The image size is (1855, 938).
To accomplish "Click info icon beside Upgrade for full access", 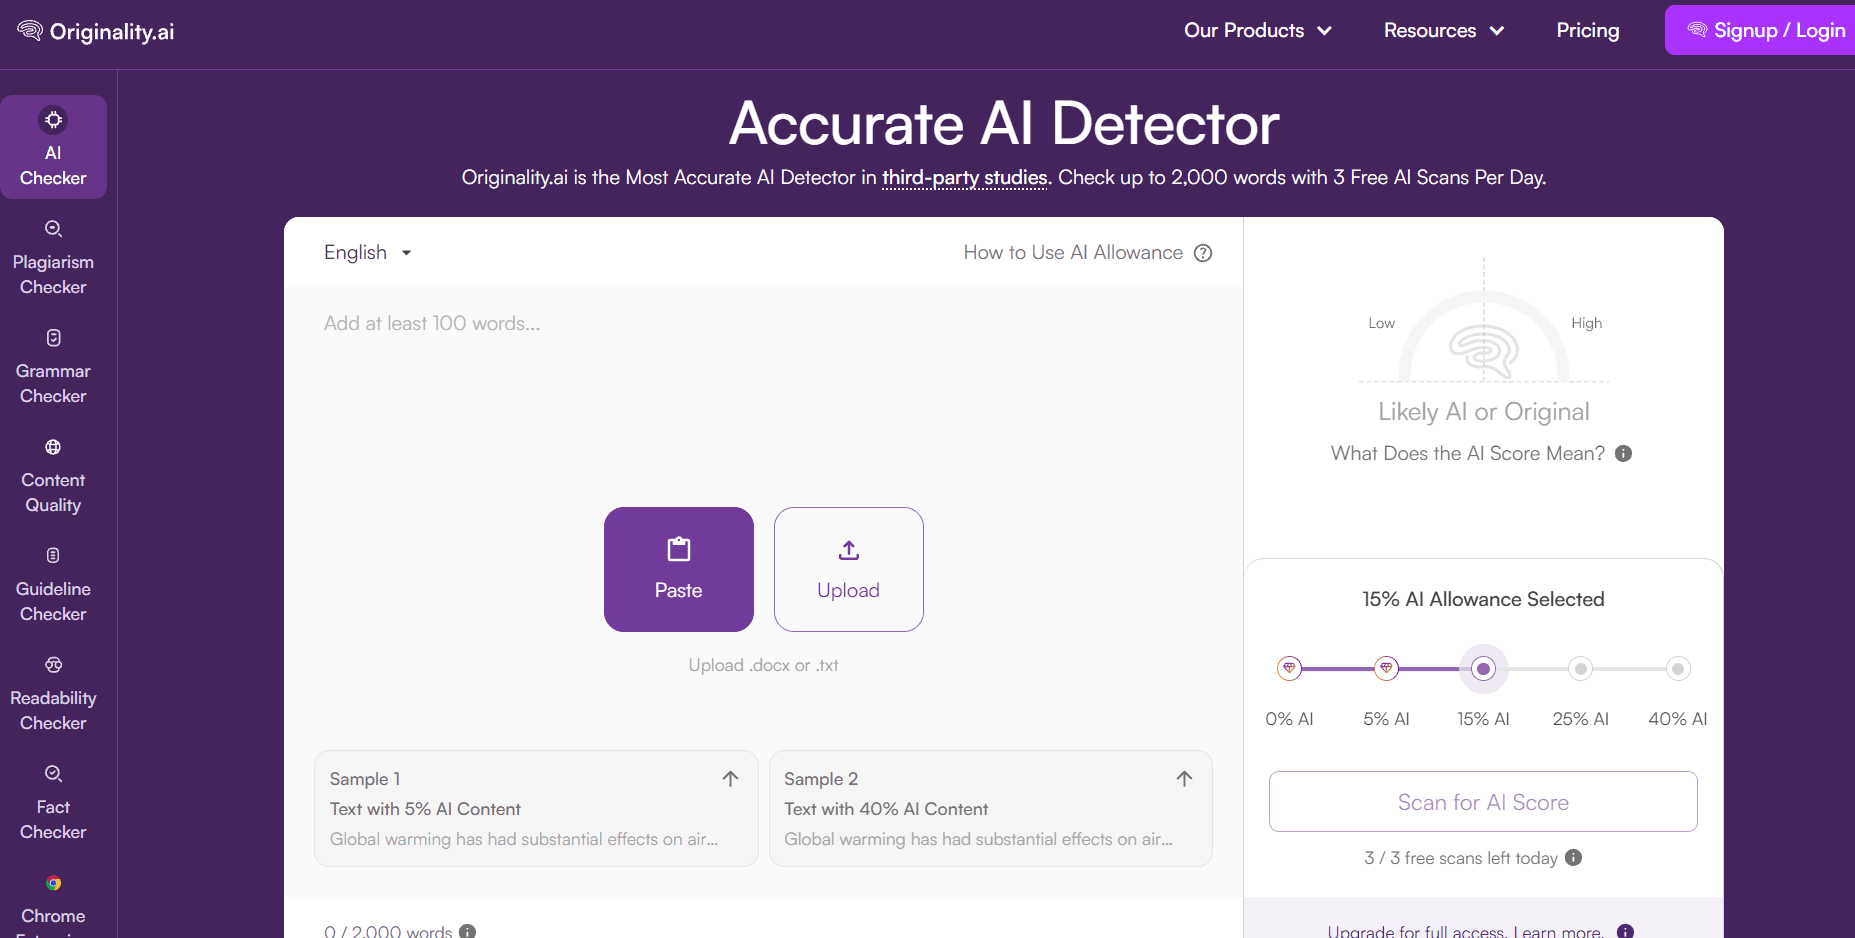I will [x=1626, y=931].
